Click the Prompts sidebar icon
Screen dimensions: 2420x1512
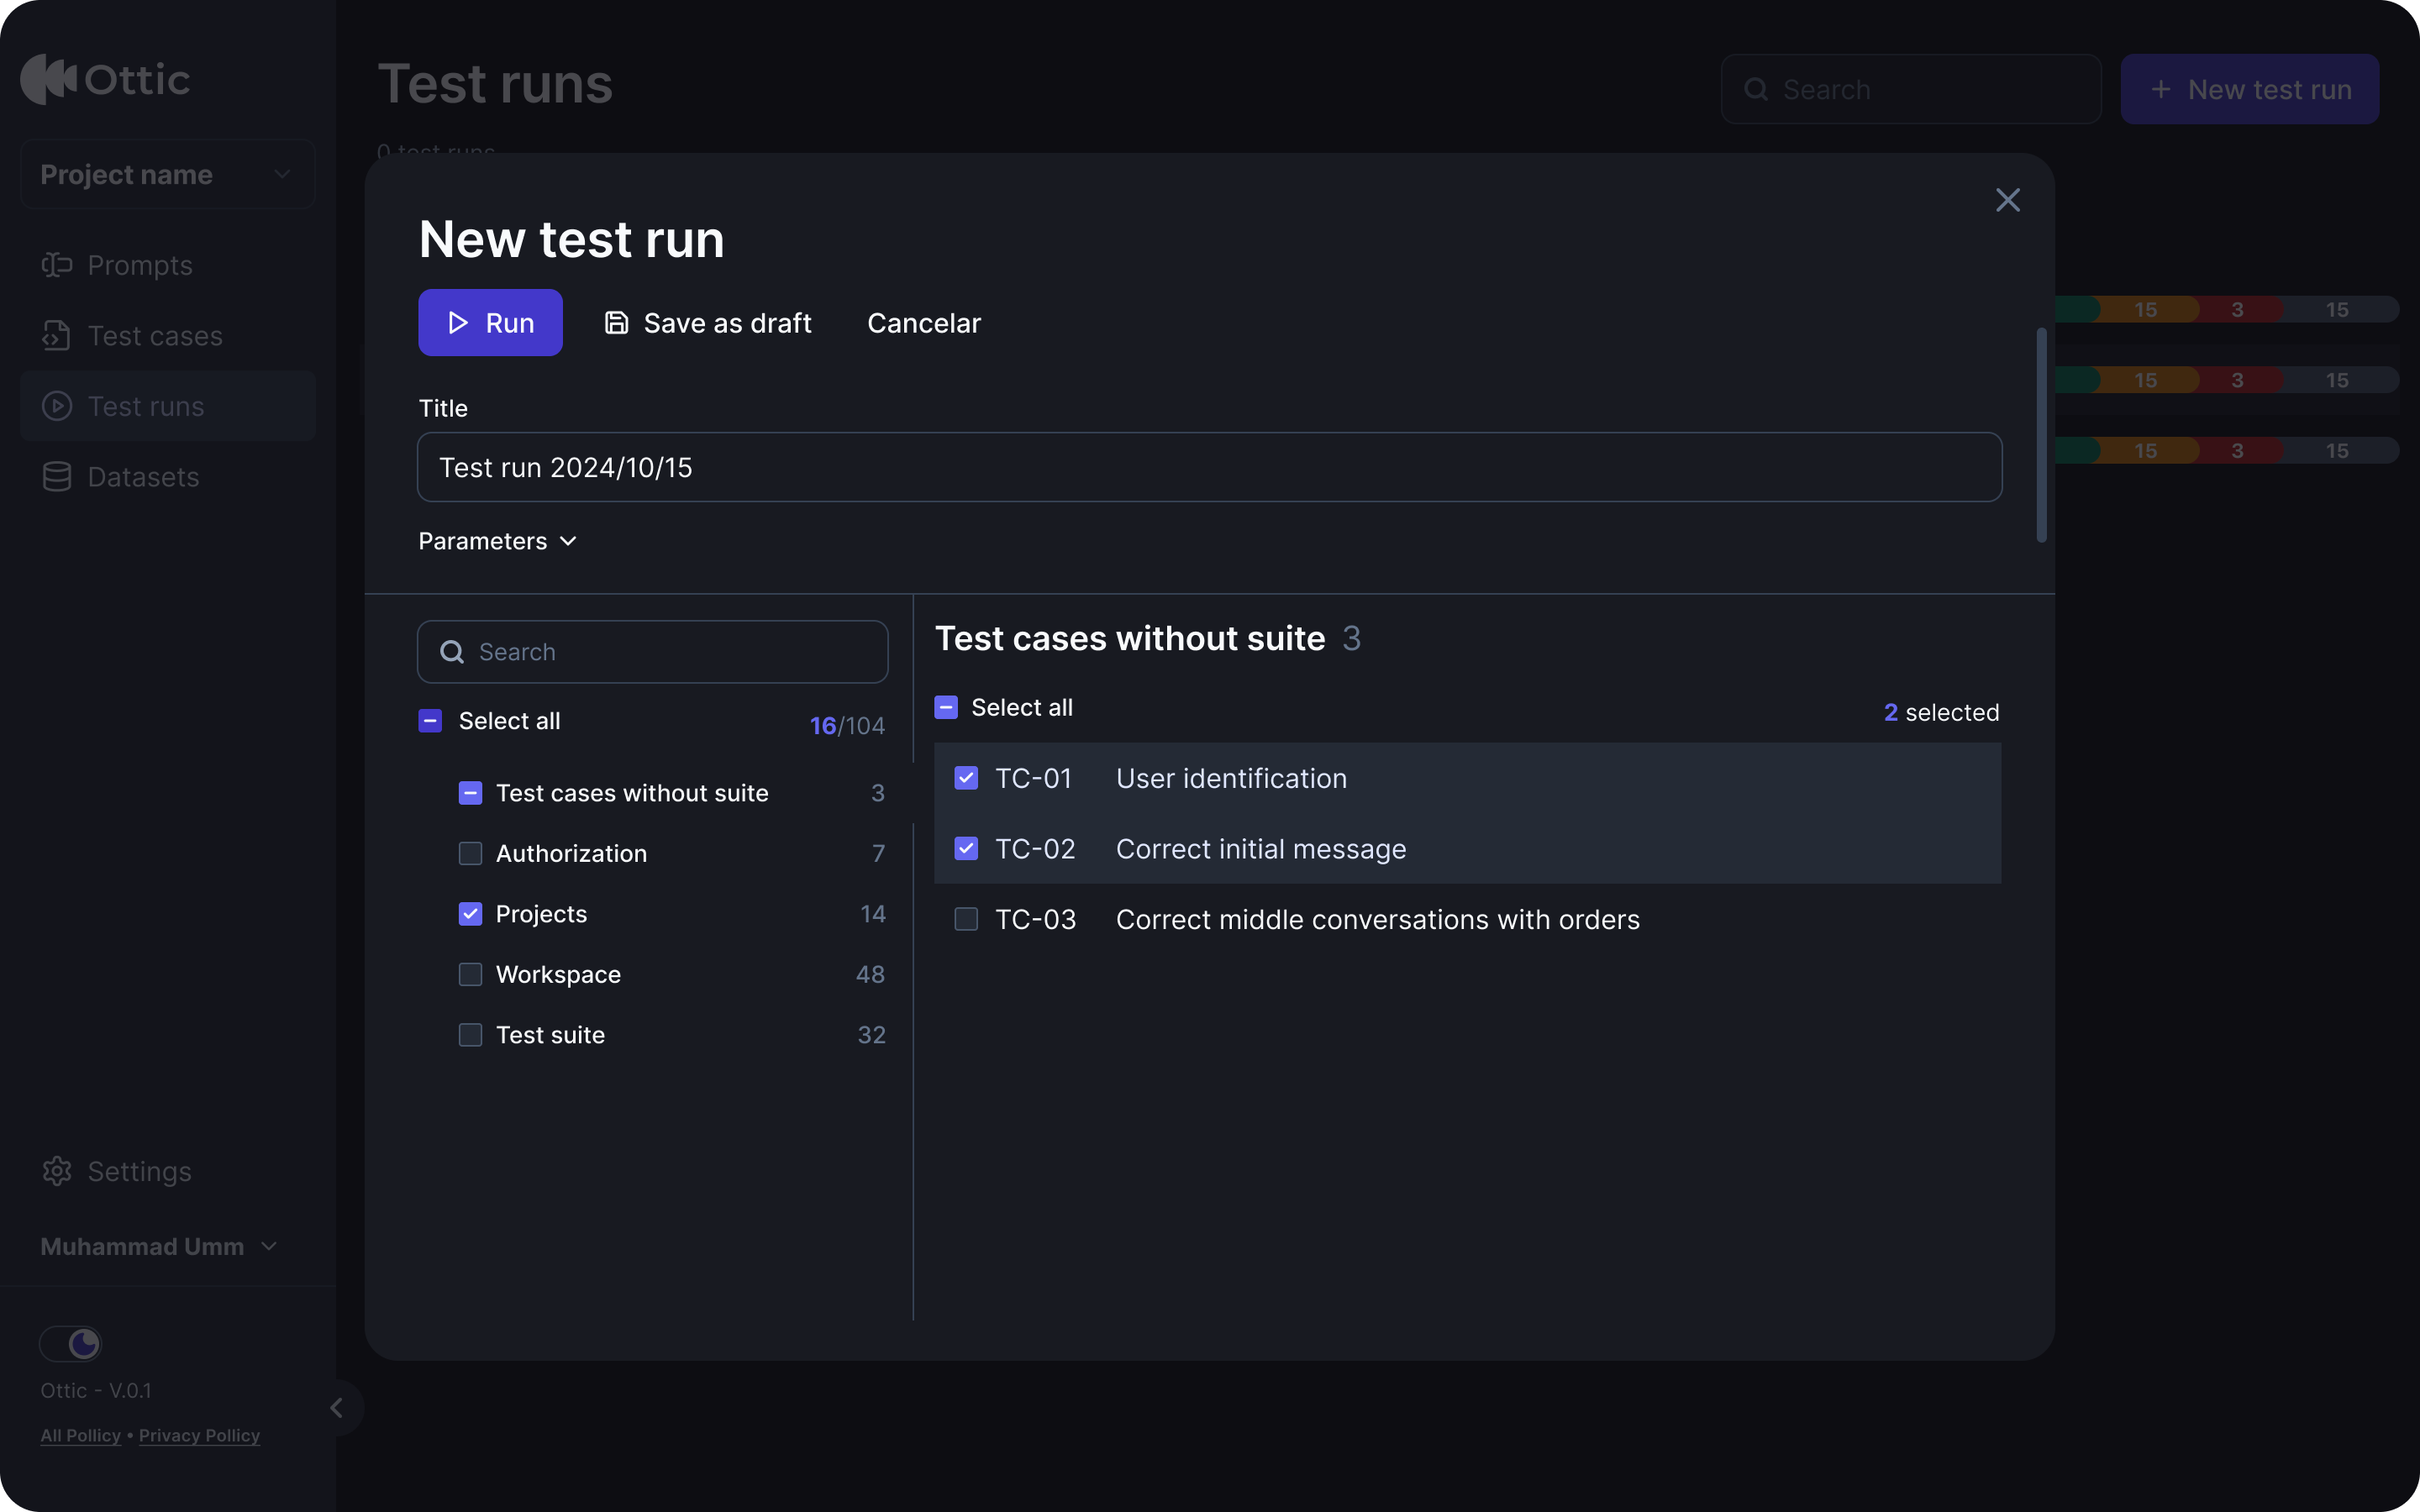(57, 265)
